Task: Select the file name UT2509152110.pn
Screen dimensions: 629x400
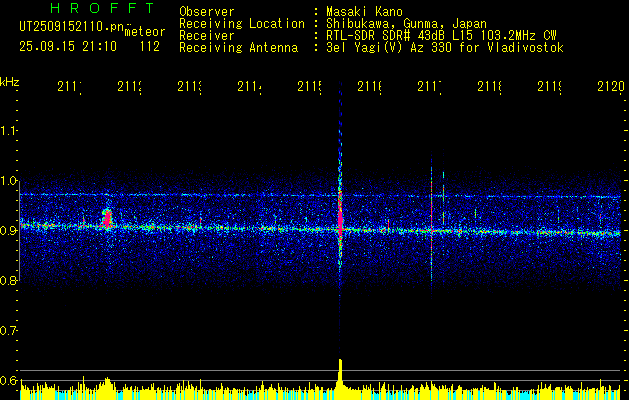Action: [72, 27]
